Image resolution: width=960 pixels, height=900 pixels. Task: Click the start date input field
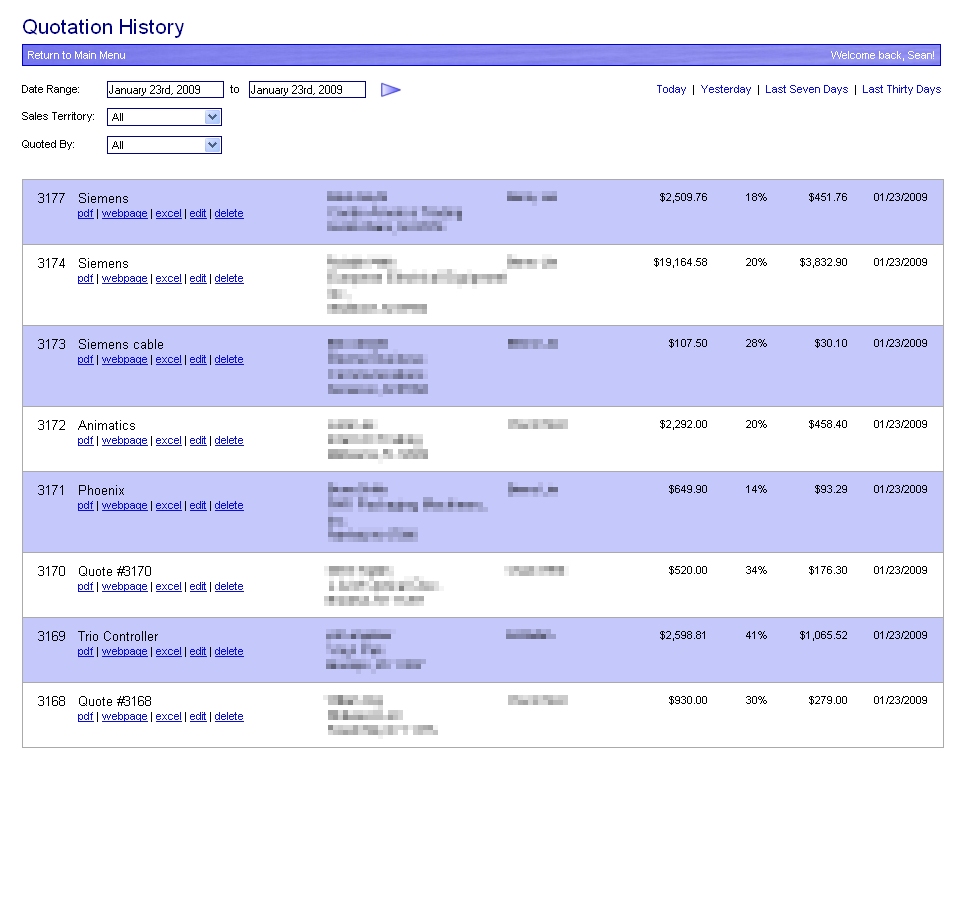click(x=165, y=89)
